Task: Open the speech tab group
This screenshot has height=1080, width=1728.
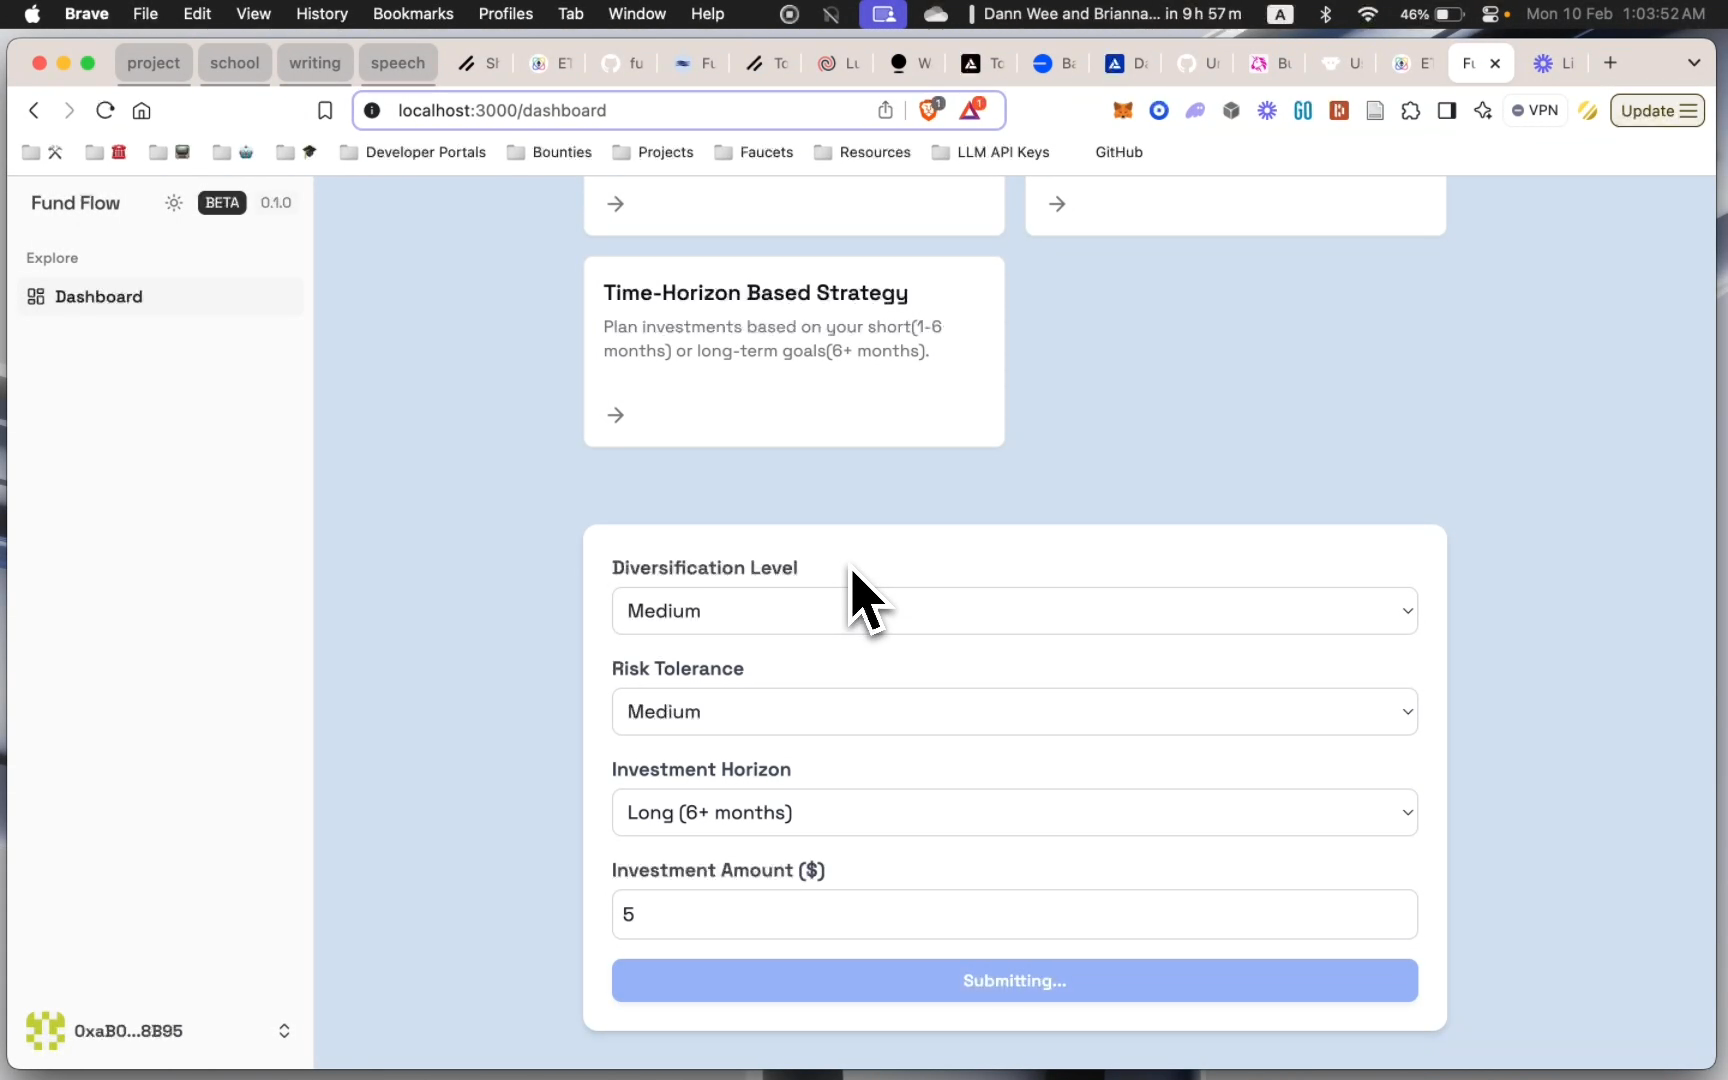Action: coord(397,63)
